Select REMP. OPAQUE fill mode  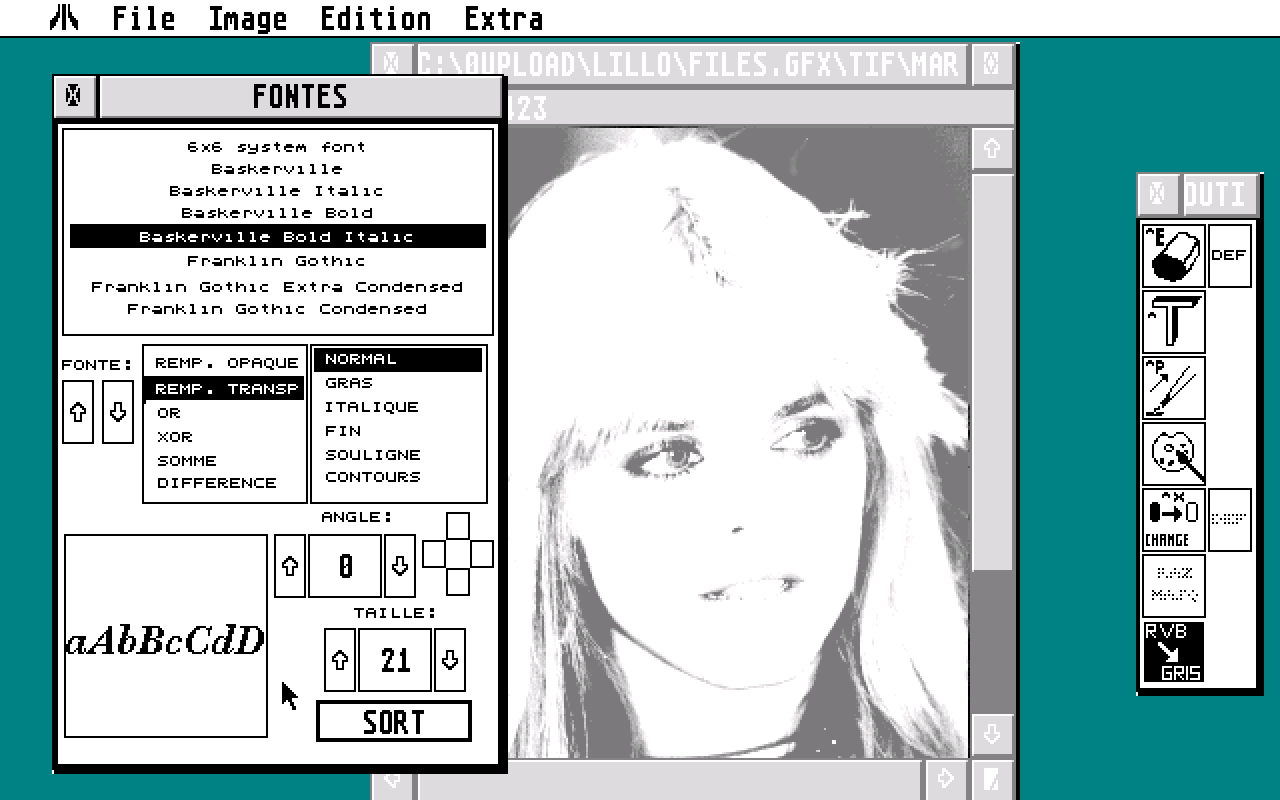[222, 362]
